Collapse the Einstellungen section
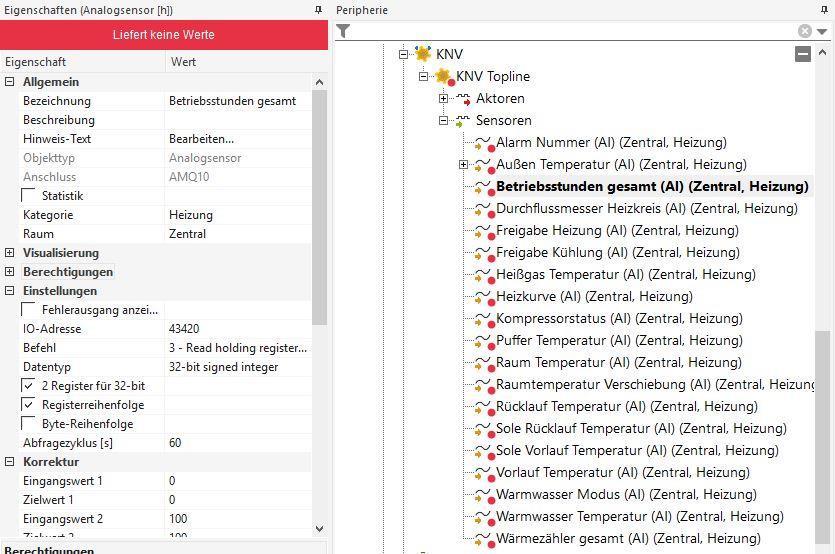The height and width of the screenshot is (554, 835). [10, 291]
